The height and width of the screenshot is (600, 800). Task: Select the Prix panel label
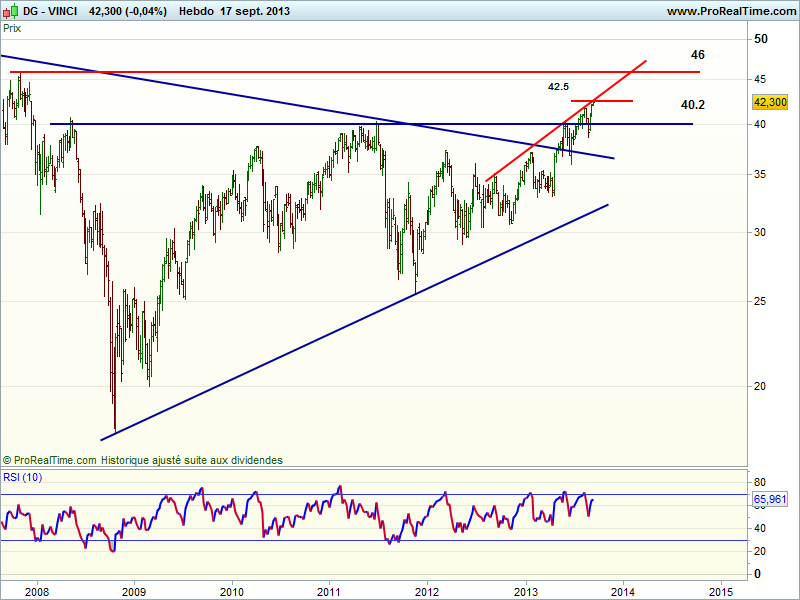[12, 29]
